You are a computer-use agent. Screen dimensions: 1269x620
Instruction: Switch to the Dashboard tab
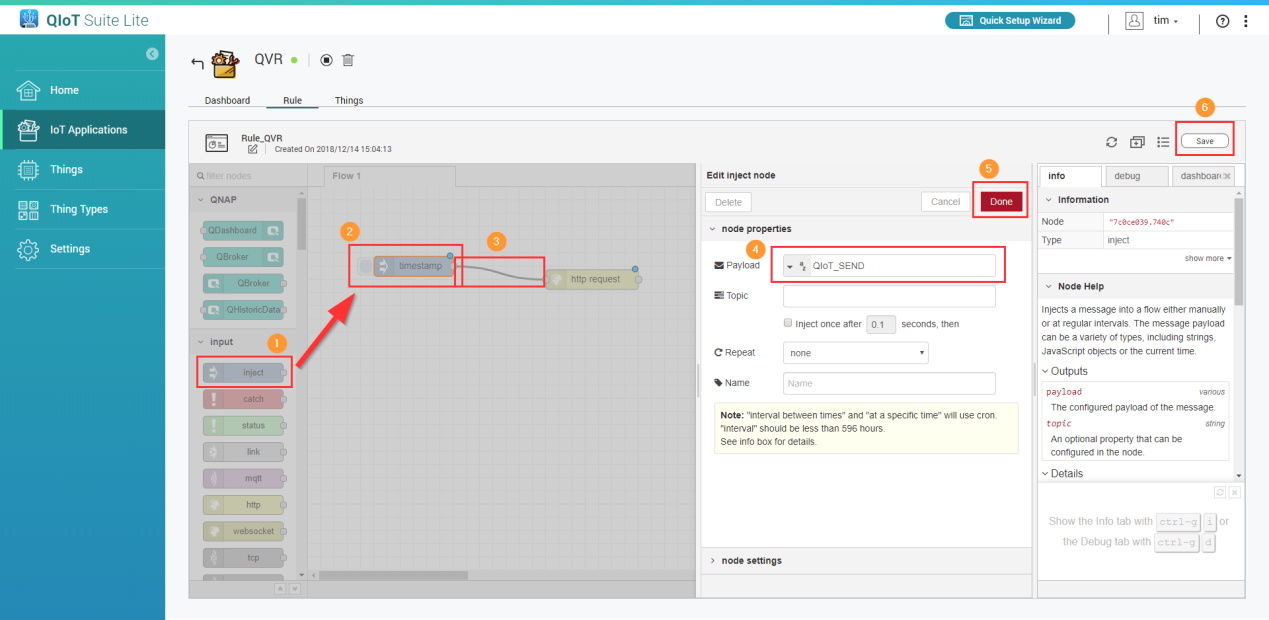coord(227,101)
